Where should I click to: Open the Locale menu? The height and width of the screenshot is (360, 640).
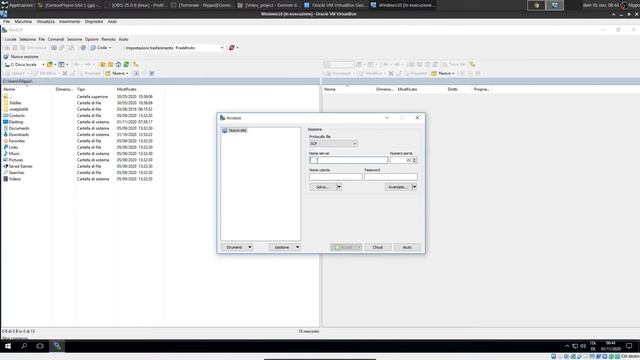click(x=11, y=39)
